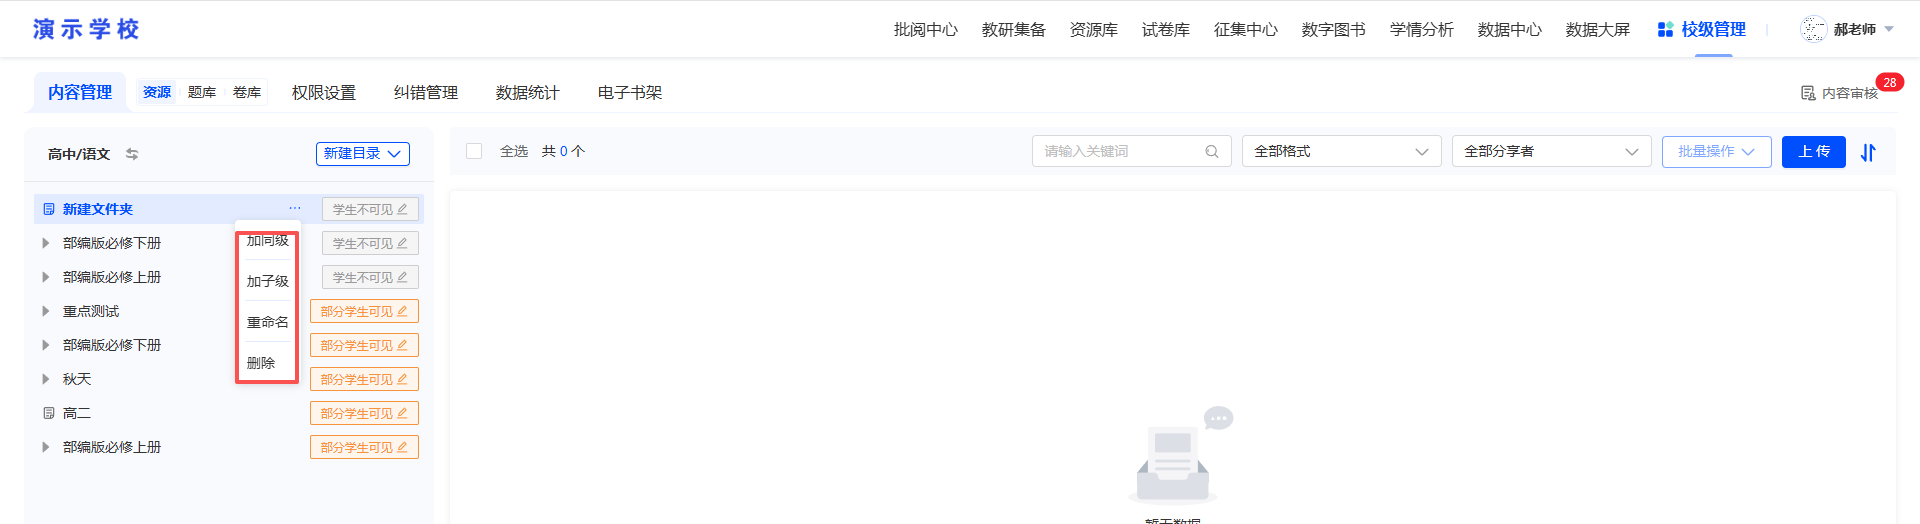Open 内容审核 with the 28 badge

[1840, 93]
